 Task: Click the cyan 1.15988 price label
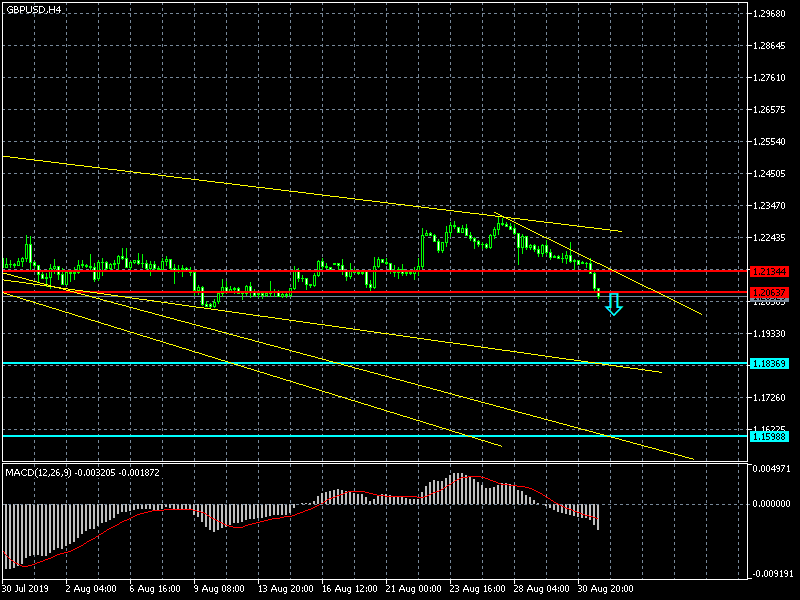point(769,436)
